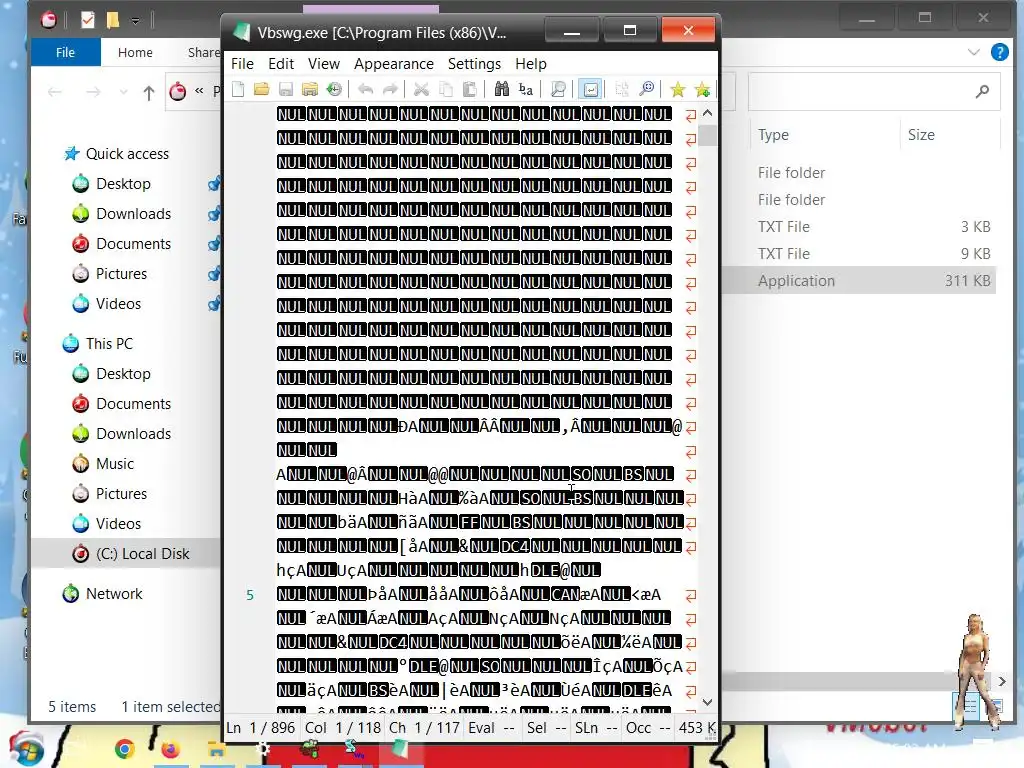1024x768 pixels.
Task: Click the Type column header
Action: [773, 135]
